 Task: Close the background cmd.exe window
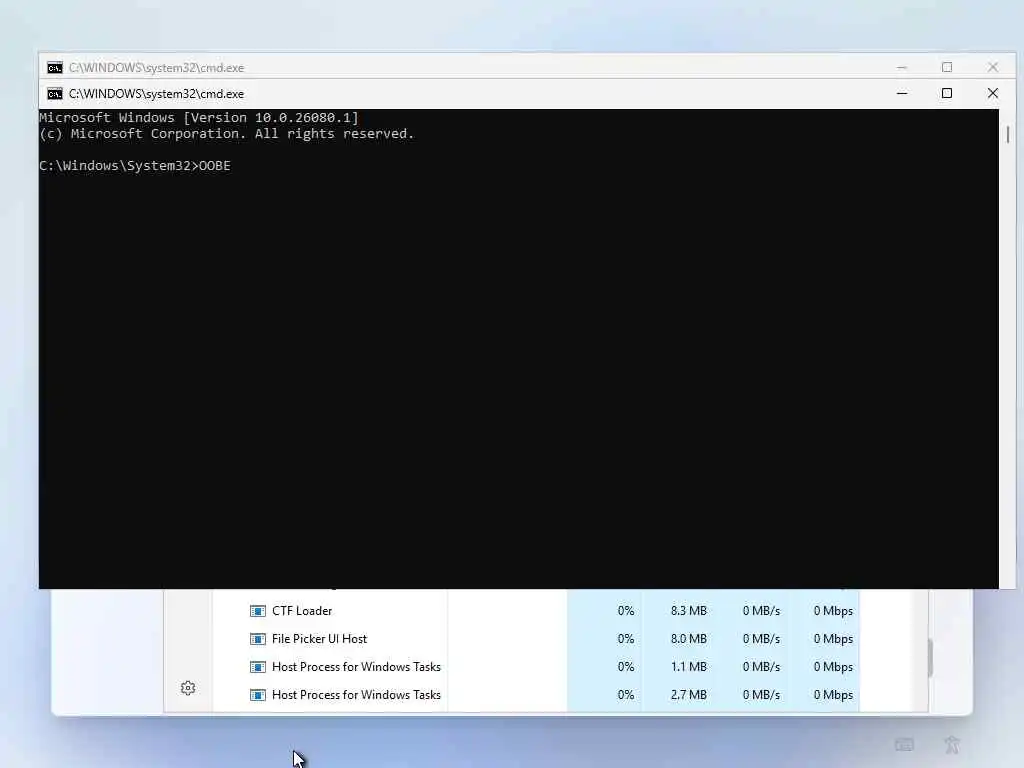993,67
